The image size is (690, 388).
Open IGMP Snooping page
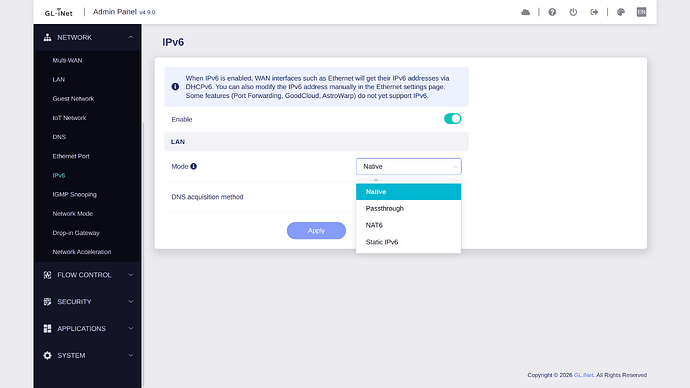click(74, 194)
